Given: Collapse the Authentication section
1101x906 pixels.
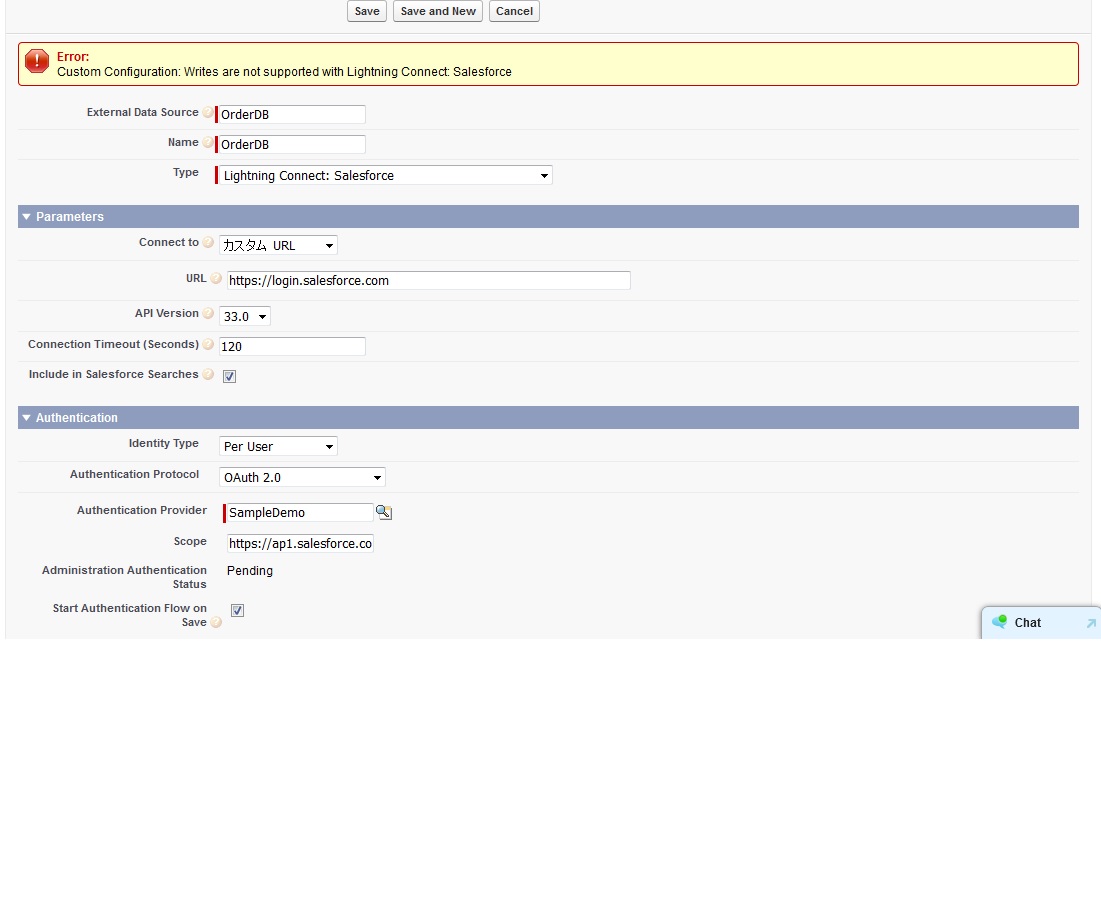Looking at the screenshot, I should click(x=26, y=418).
